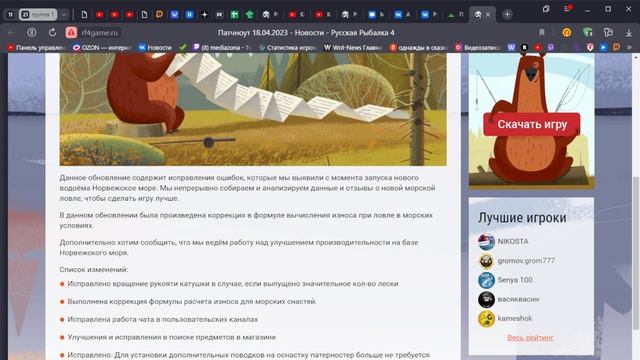Switch to the black star icon tab
The image size is (640, 360).
point(204,15)
